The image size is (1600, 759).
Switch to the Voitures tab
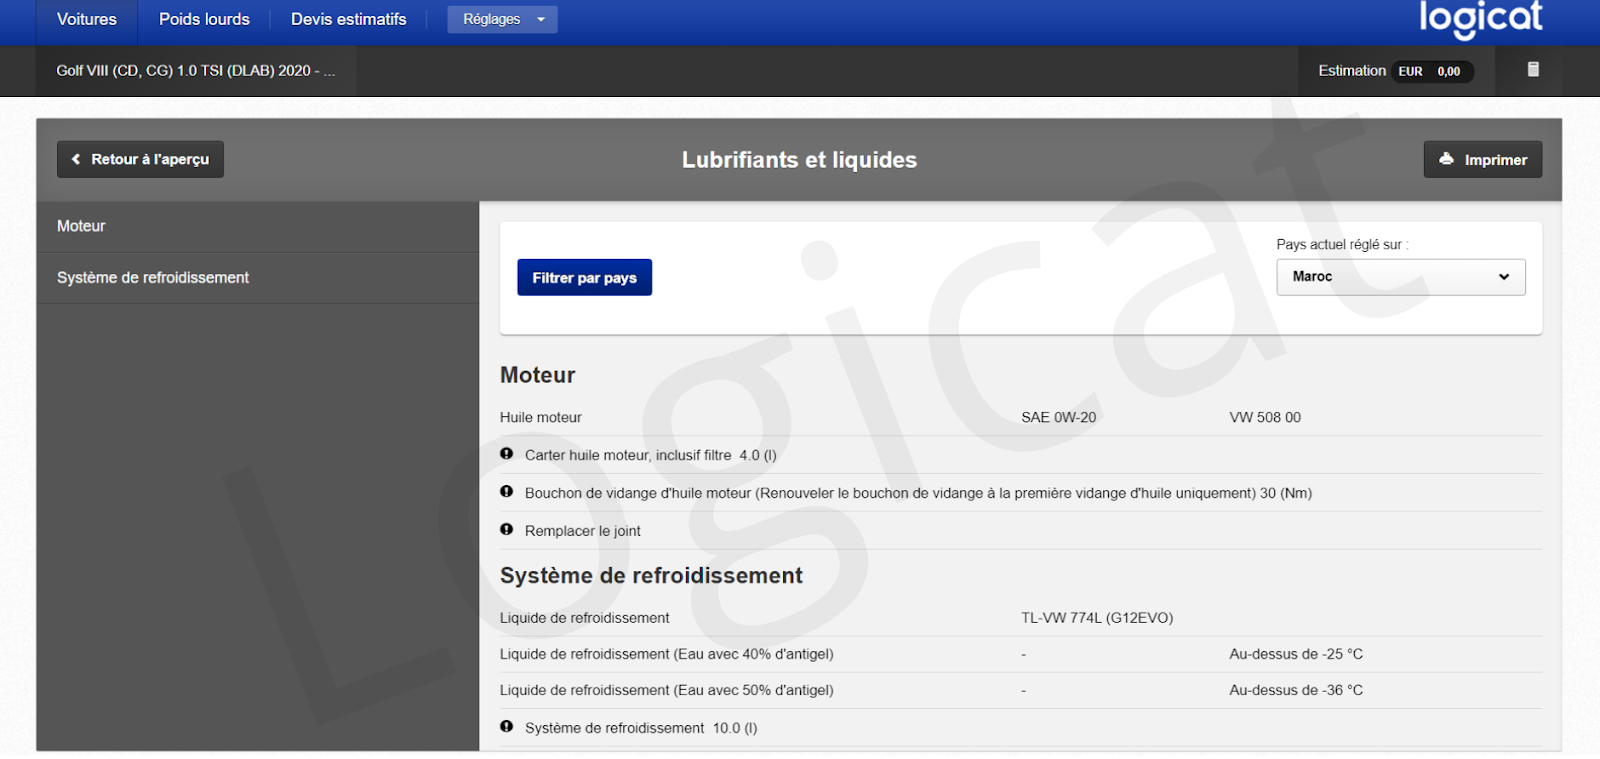(x=87, y=19)
